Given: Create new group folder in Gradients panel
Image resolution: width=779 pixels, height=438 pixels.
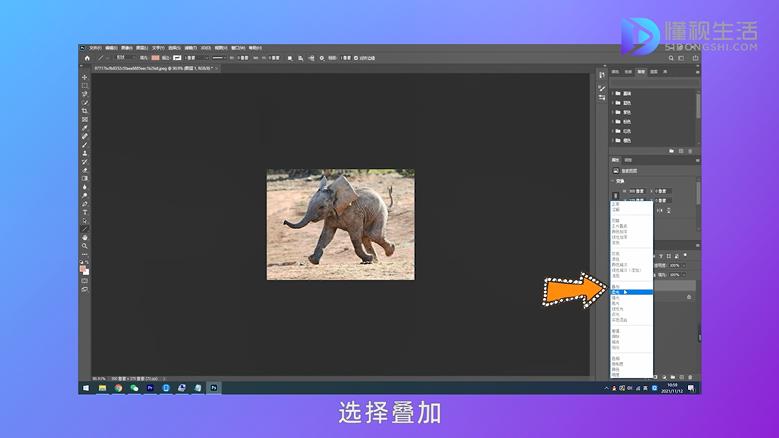Looking at the screenshot, I should tap(671, 151).
